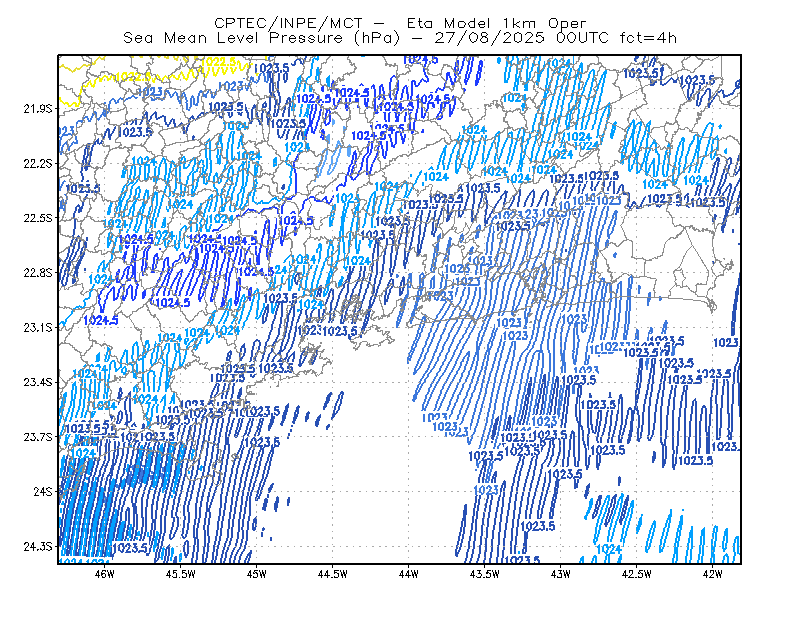The width and height of the screenshot is (800, 618).
Task: Click the 22.8S latitude axis label
Action: point(38,273)
